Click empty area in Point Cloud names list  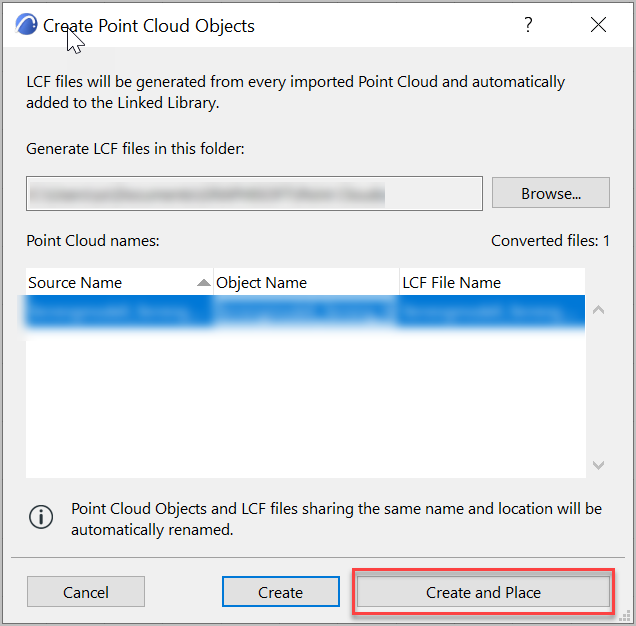point(305,404)
